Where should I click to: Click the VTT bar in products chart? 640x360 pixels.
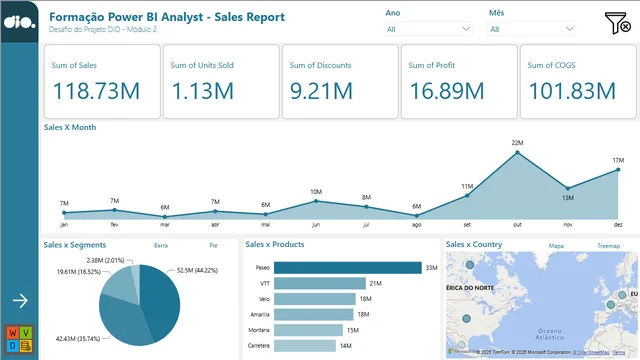(x=320, y=283)
